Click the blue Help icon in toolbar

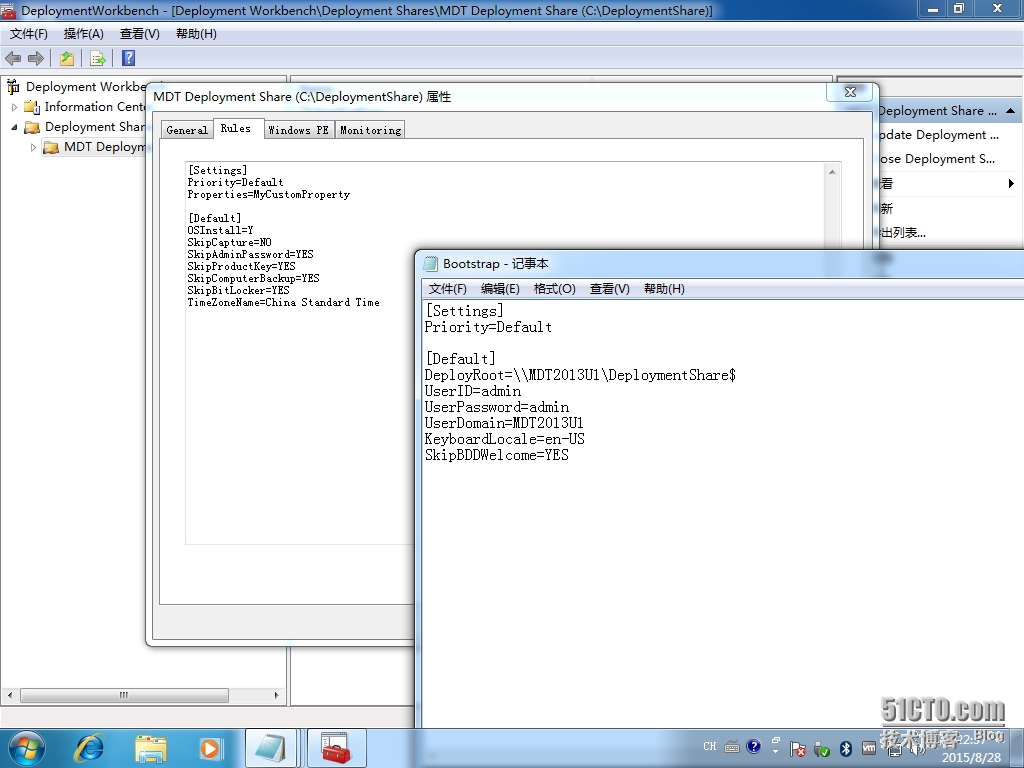coord(129,58)
